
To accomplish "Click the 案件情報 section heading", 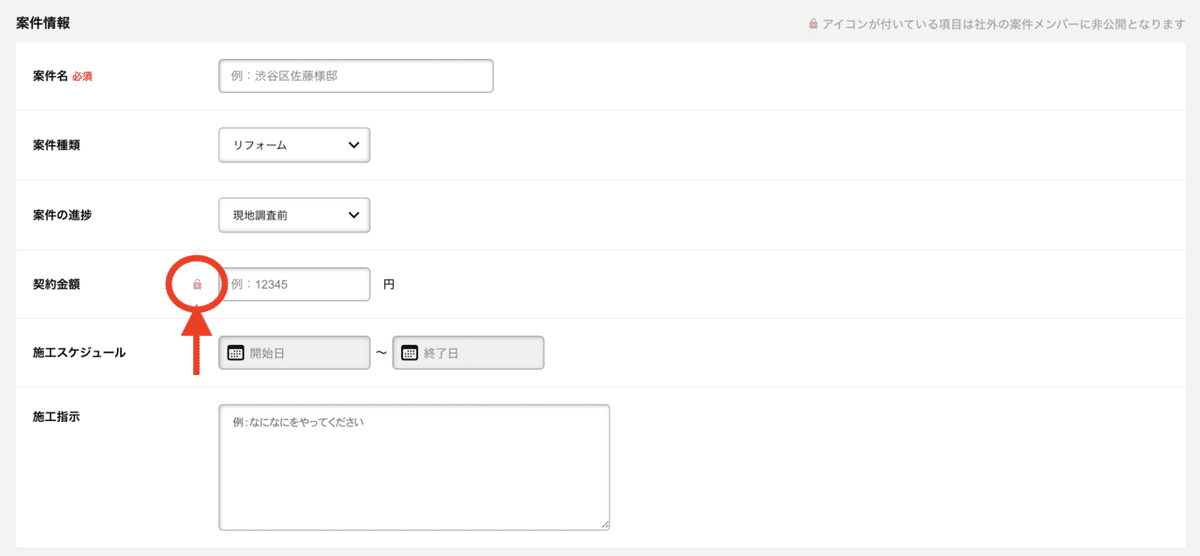I will (x=43, y=22).
